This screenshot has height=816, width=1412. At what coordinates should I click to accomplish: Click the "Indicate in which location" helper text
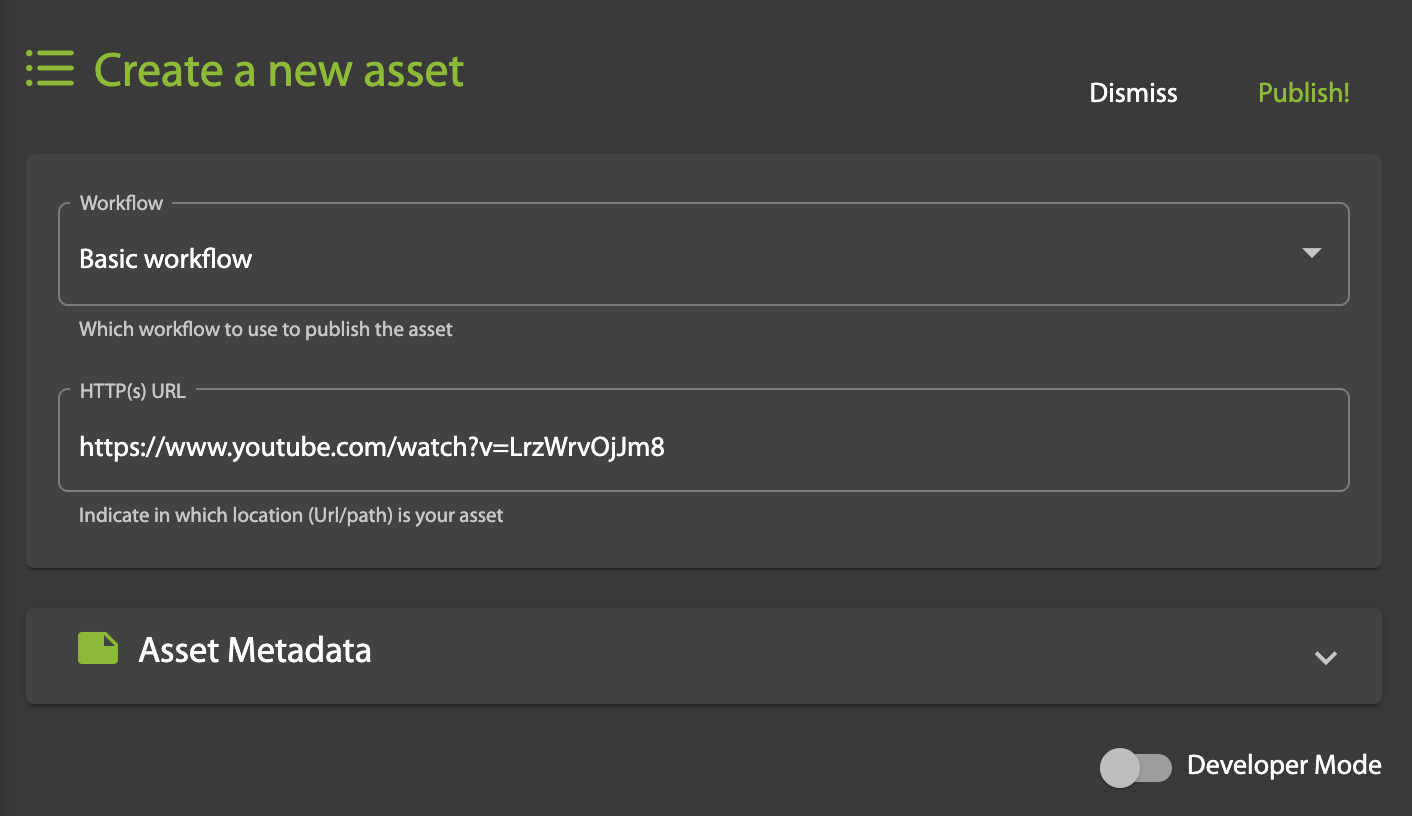pos(291,516)
